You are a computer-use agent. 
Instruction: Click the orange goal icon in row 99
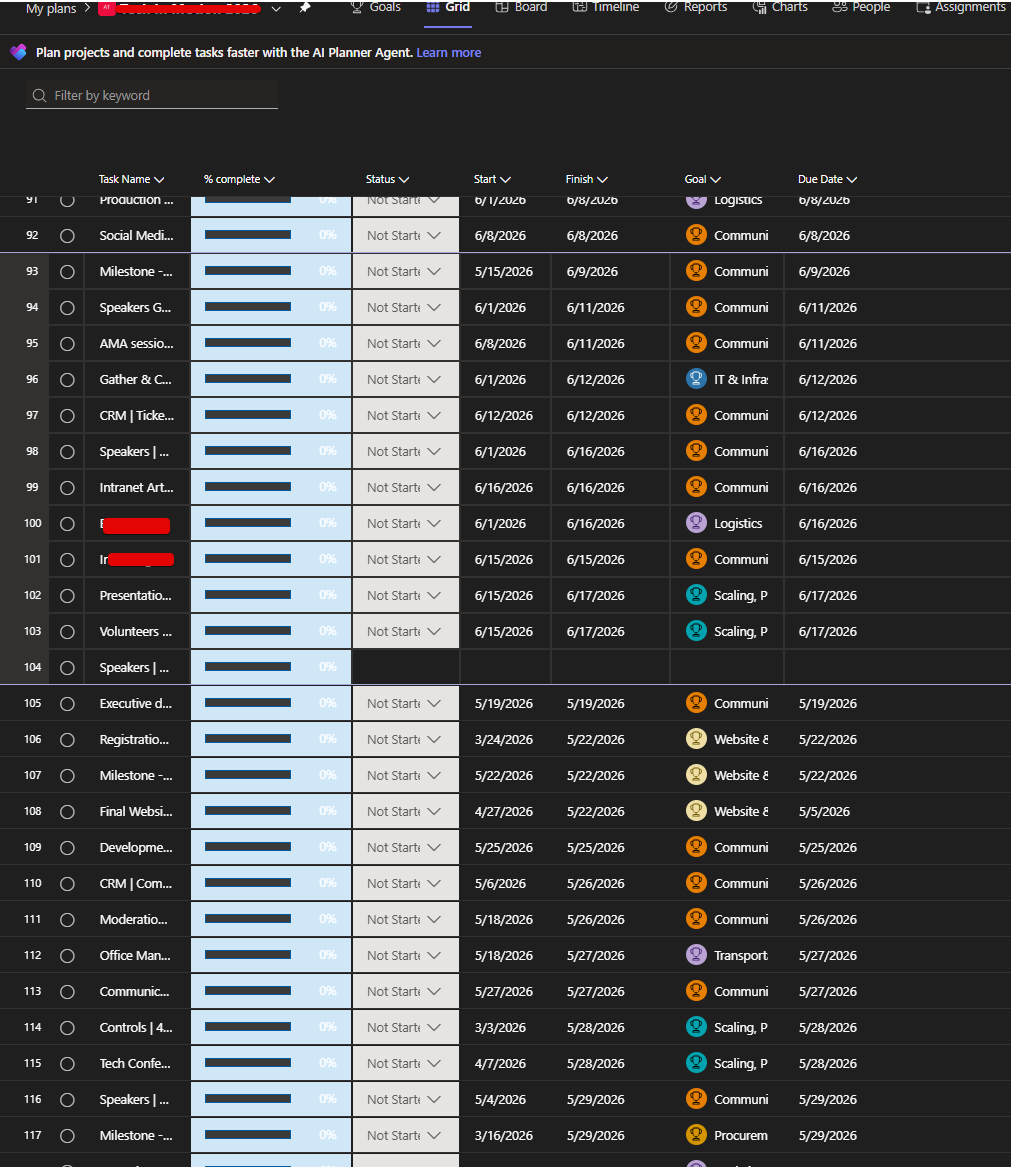pyautogui.click(x=696, y=487)
